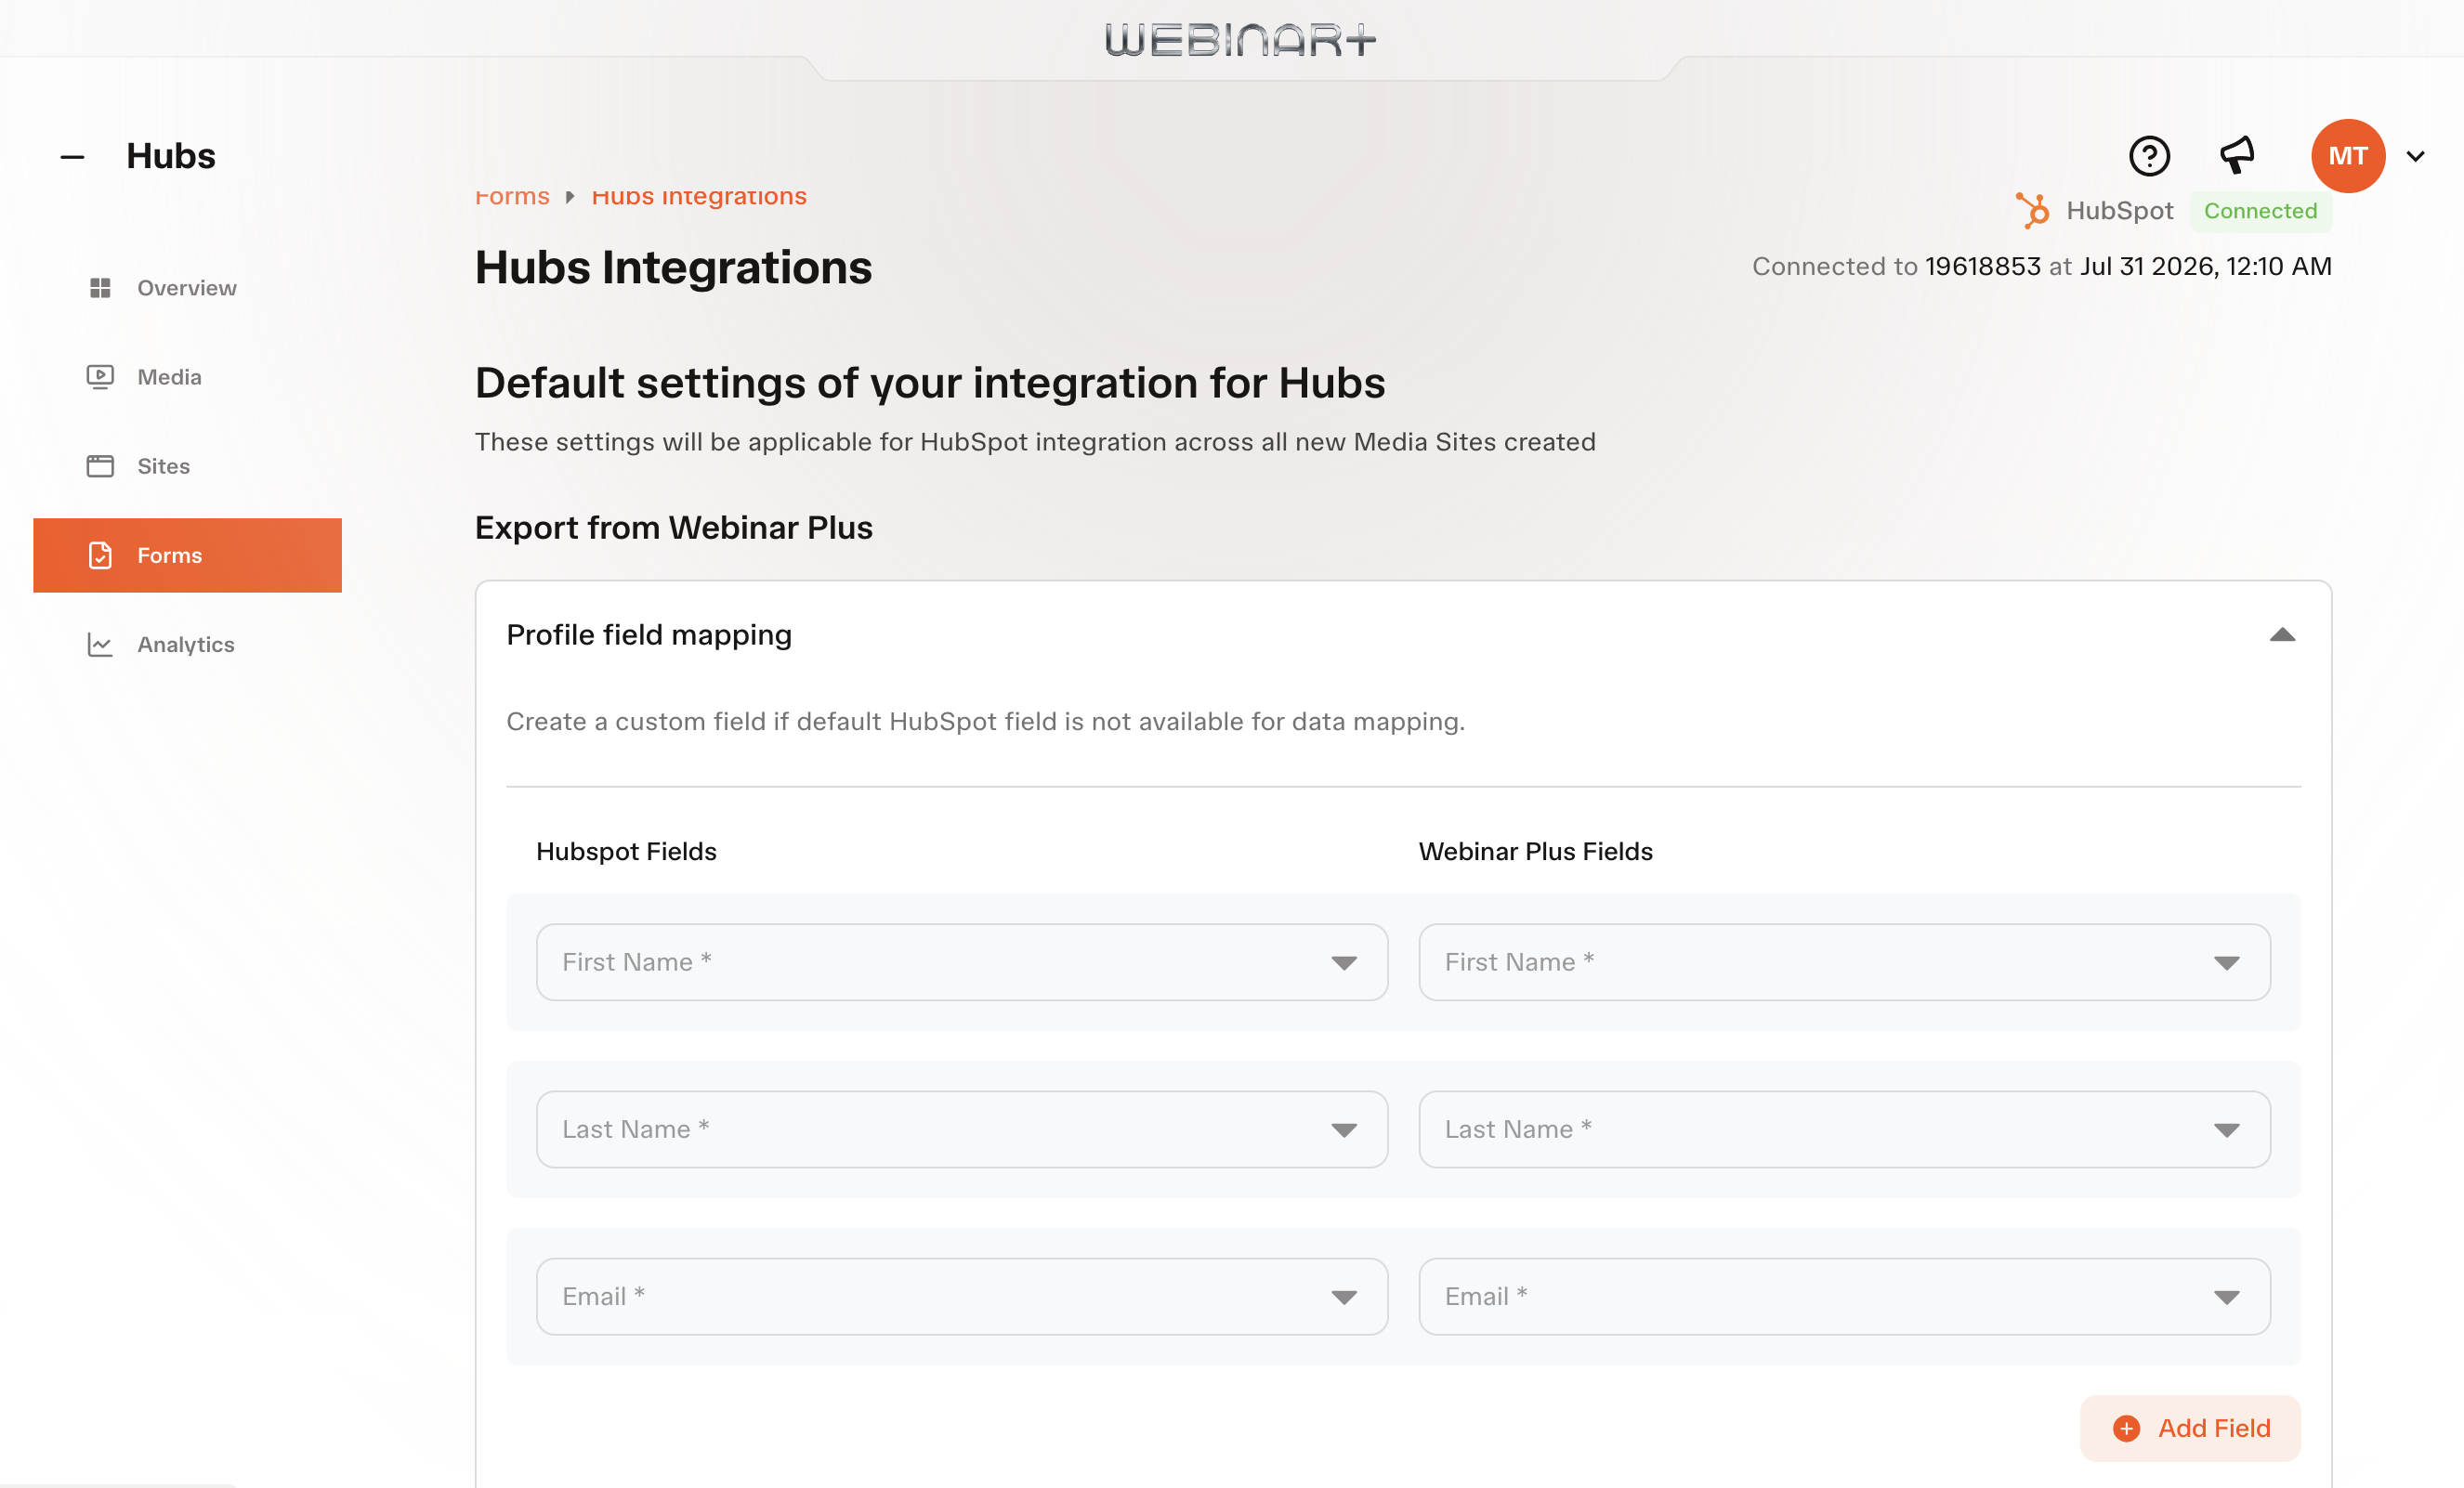Screen dimensions: 2464x1488
Task: Click the Forms document icon
Action: 100,555
